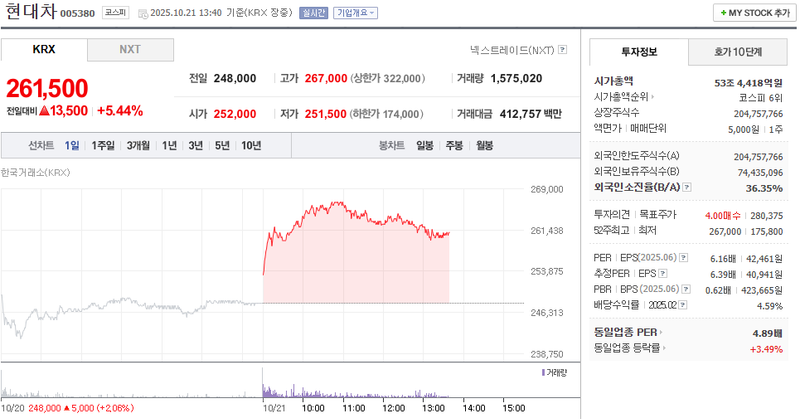Select the 3개월 line chart period
Viewport: 800px width, 419px height.
coord(138,145)
